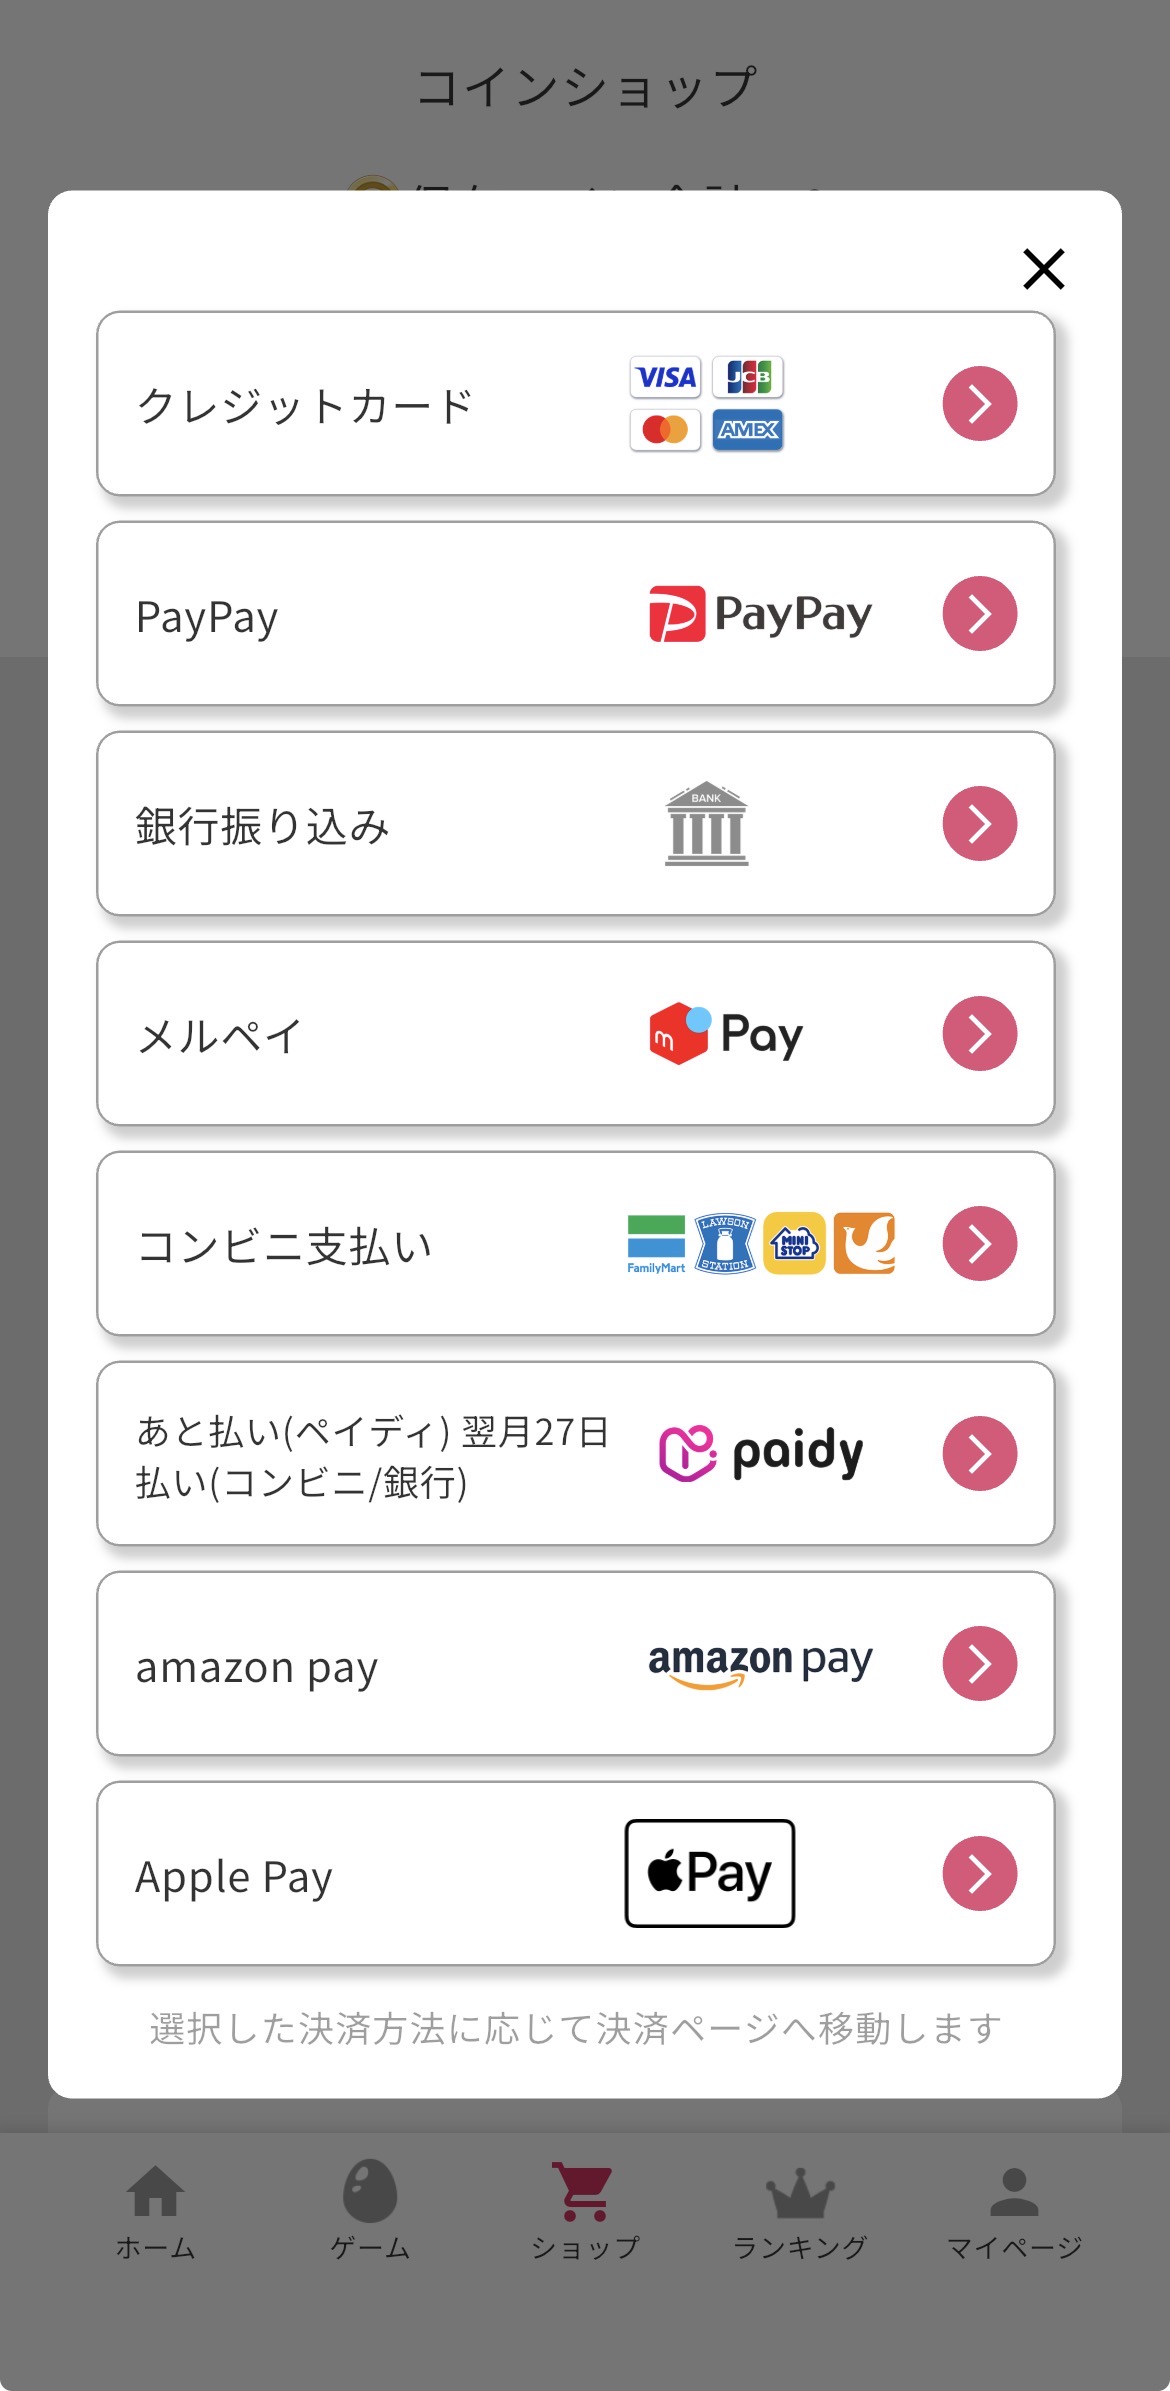1170x2391 pixels.
Task: Open マイページ tab
Action: point(1014,2211)
